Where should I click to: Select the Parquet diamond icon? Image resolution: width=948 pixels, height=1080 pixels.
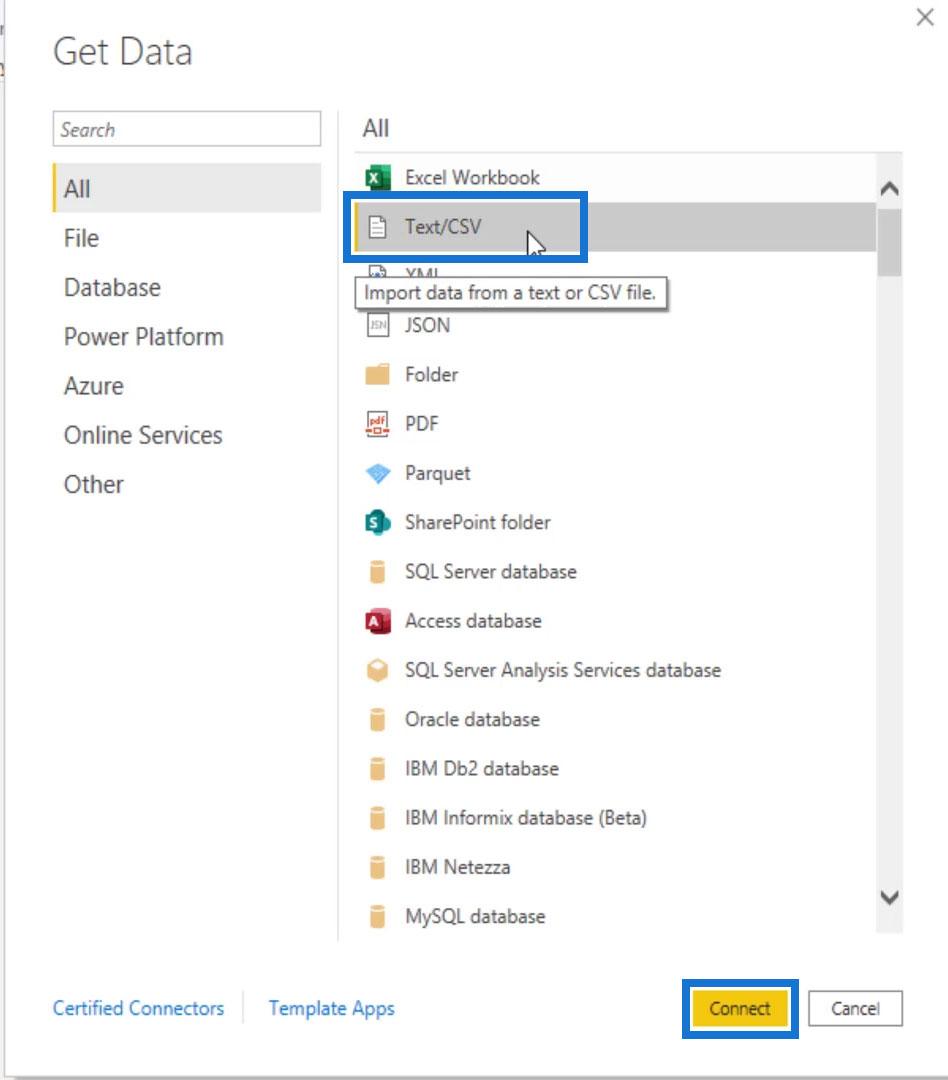coord(378,473)
